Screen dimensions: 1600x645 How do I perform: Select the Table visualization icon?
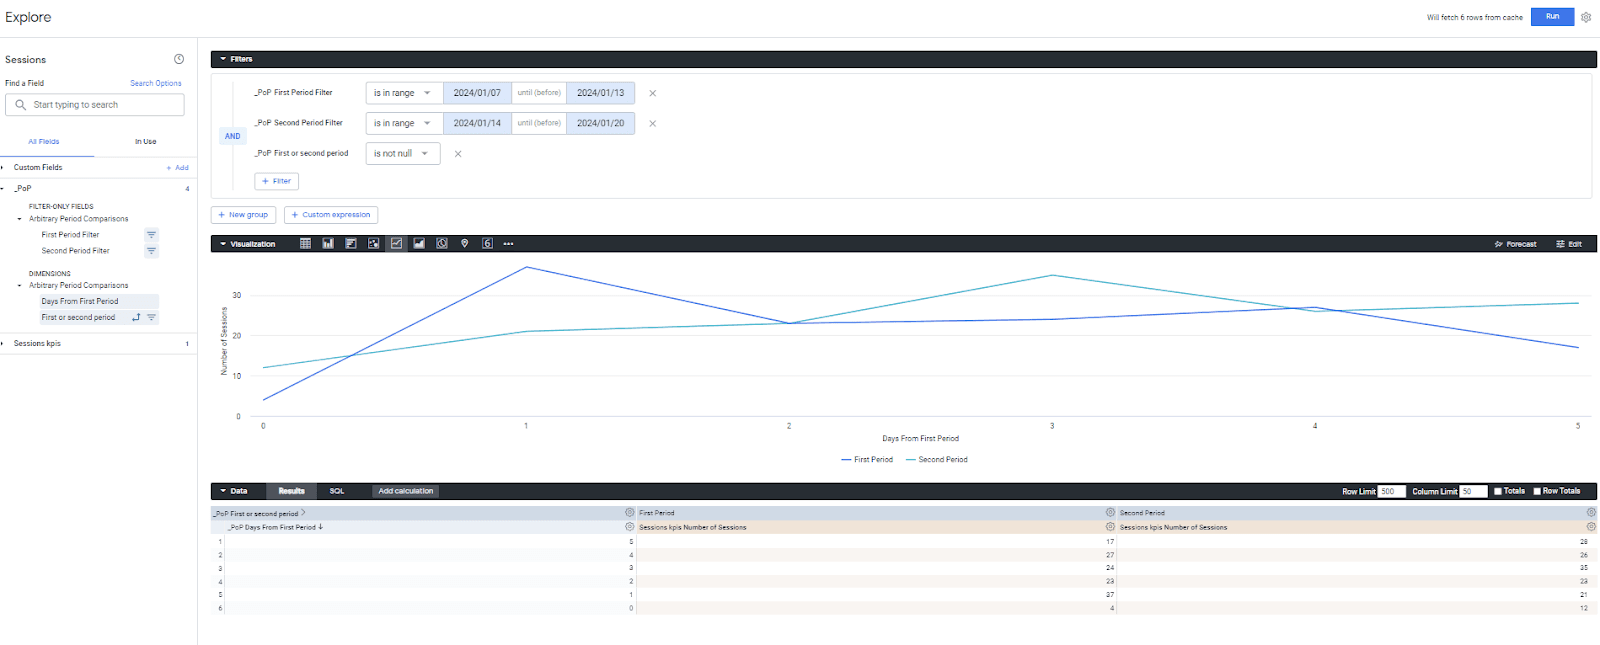point(305,243)
